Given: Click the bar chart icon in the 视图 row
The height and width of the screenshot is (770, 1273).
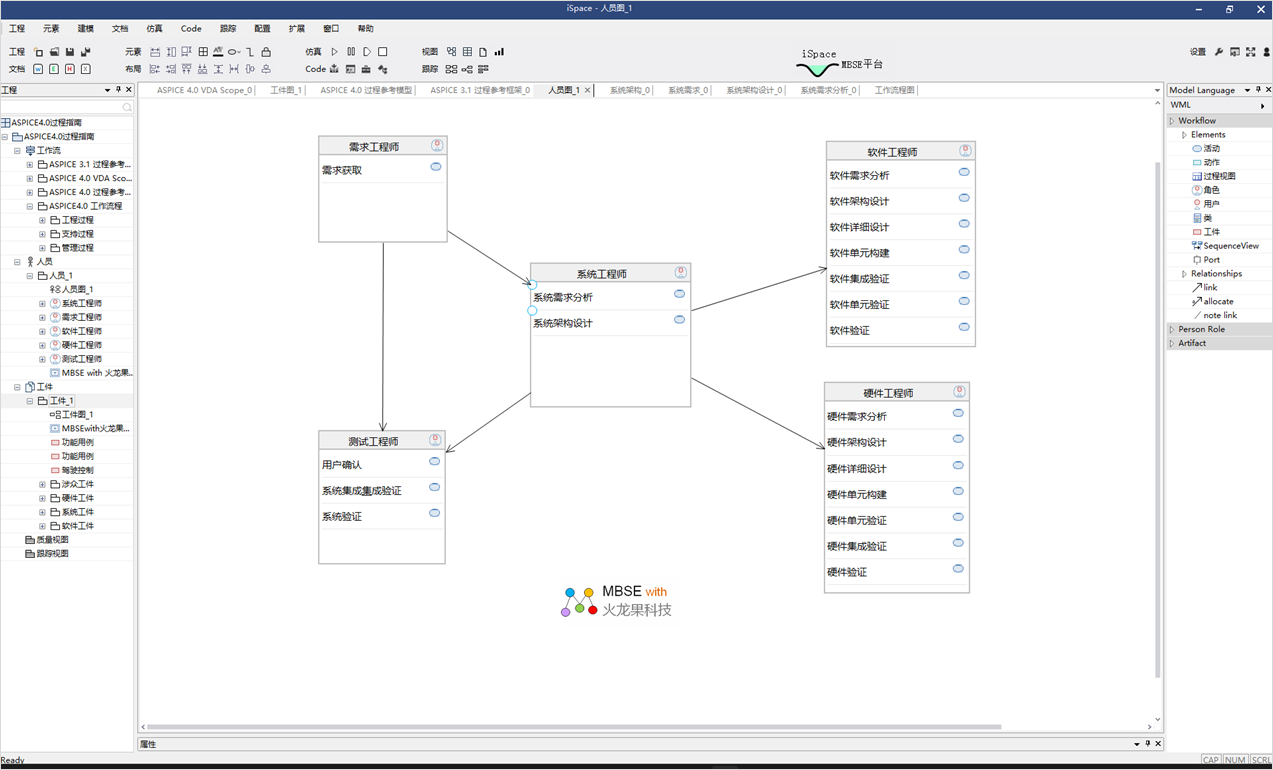Looking at the screenshot, I should coord(499,52).
